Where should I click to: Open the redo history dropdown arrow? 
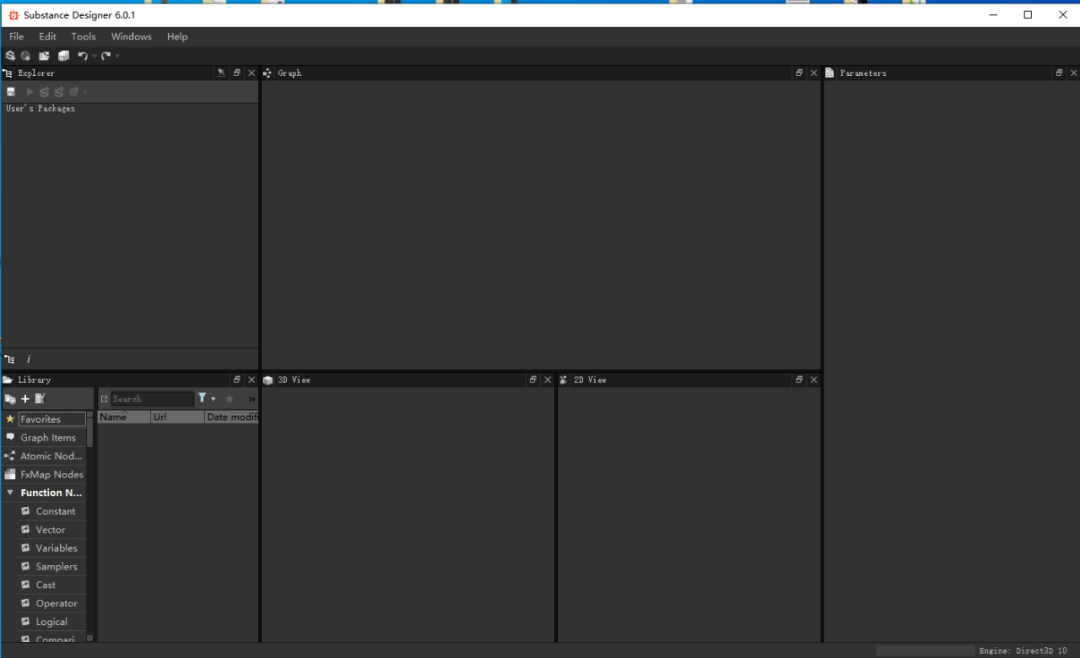(117, 56)
